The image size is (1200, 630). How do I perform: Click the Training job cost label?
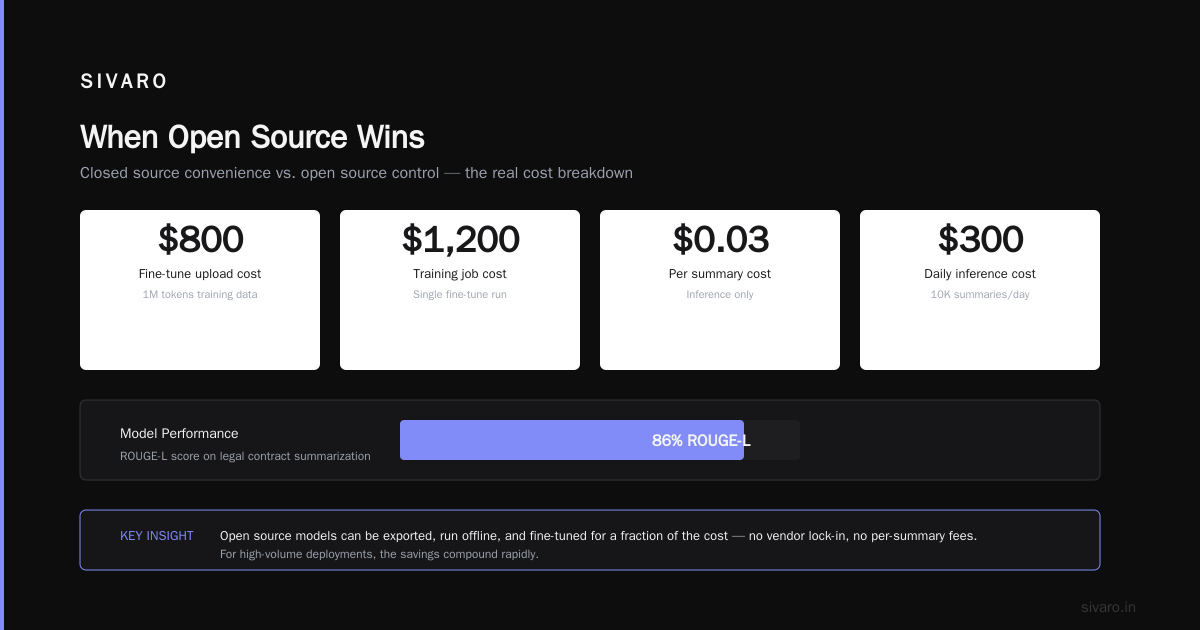[x=460, y=274]
